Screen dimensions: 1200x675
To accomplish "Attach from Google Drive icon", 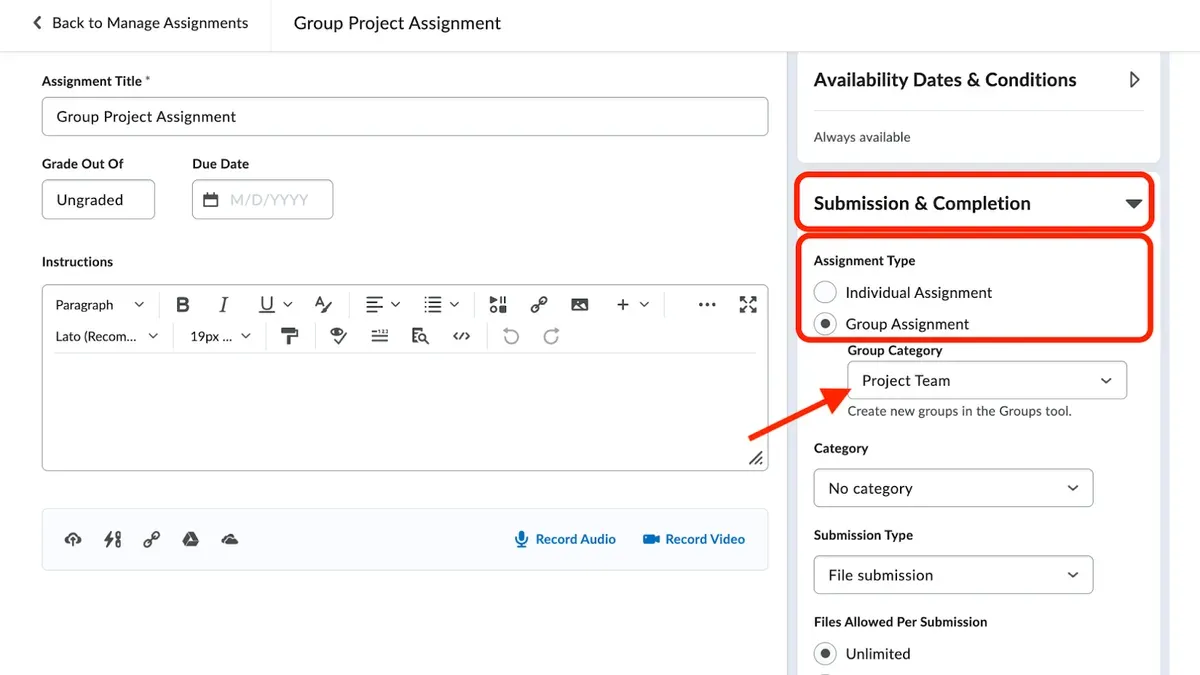I will coord(190,540).
